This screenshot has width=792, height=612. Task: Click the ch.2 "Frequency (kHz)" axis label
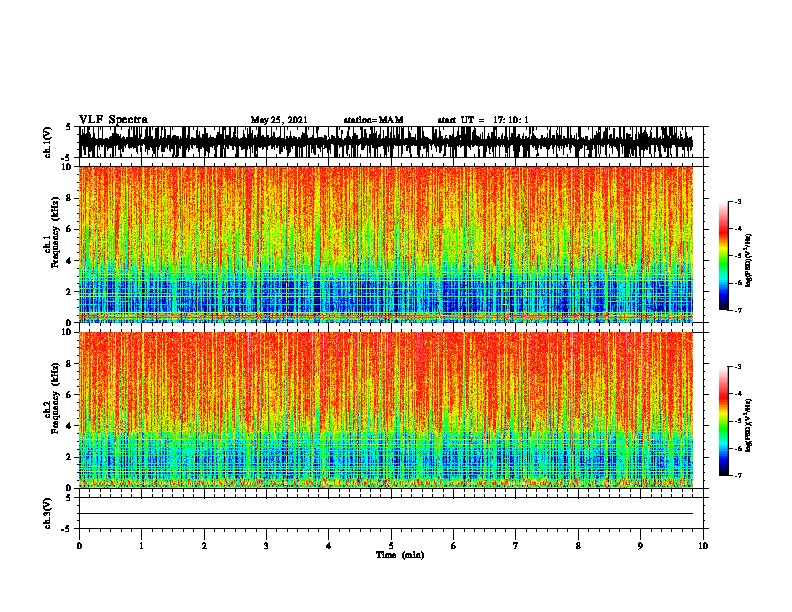55,398
